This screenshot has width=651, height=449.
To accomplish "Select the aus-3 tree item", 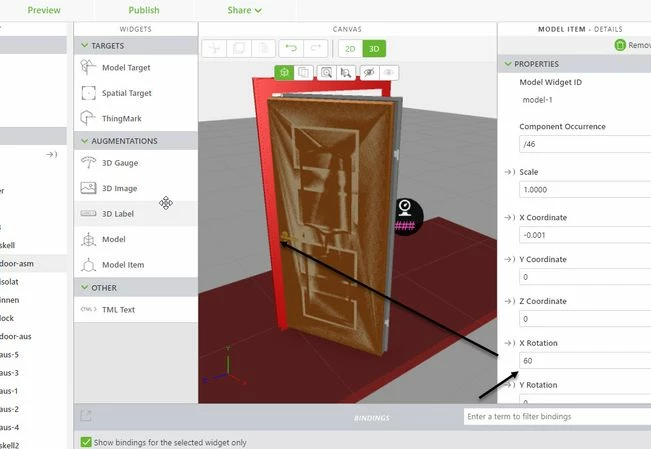I will (x=9, y=373).
